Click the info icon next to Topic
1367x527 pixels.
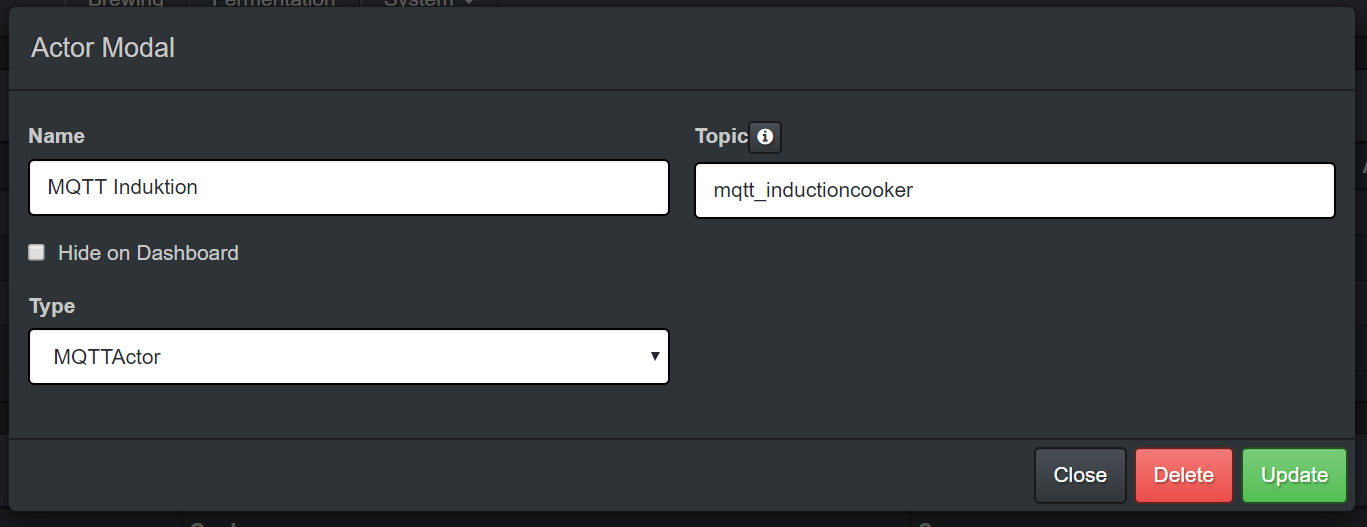[765, 137]
